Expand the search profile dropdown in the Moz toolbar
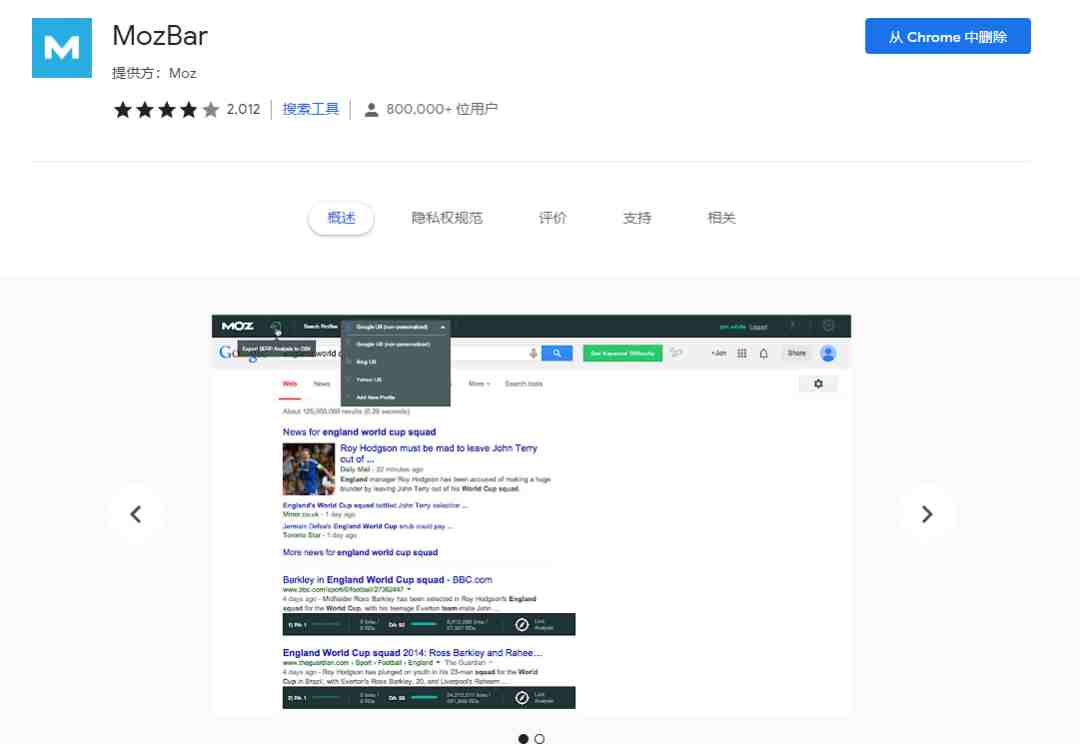Screen dimensions: 1080x744 coord(396,327)
